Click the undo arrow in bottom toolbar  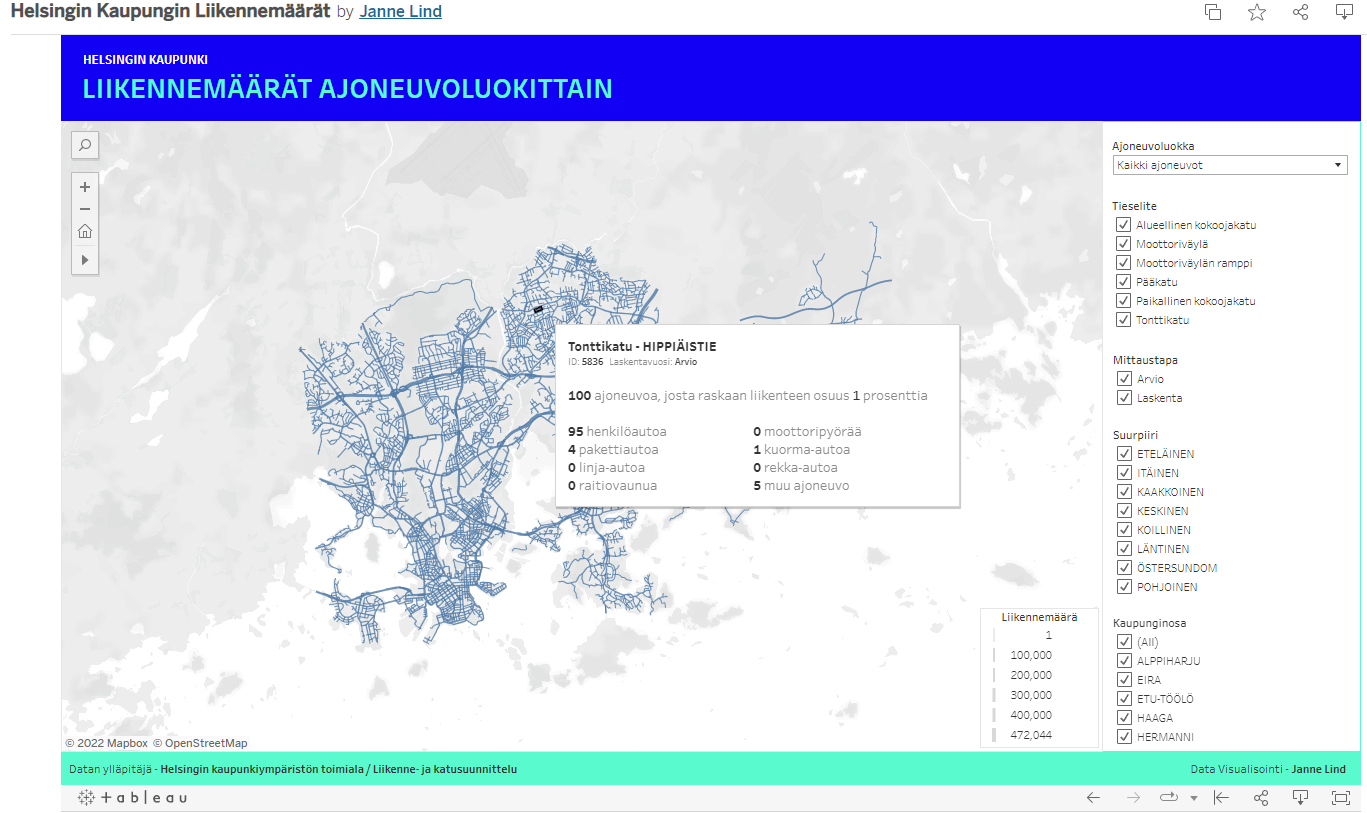(1093, 797)
